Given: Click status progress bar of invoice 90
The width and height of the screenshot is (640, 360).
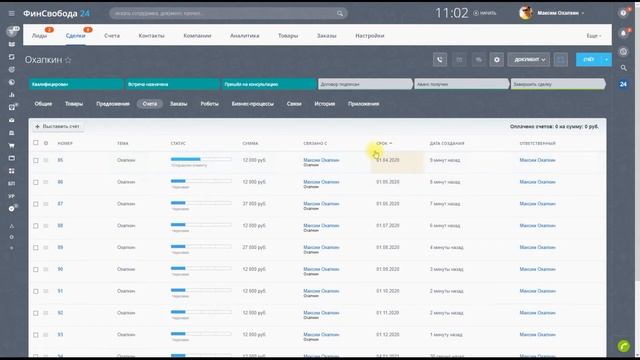Looking at the screenshot, I should coord(201,268).
